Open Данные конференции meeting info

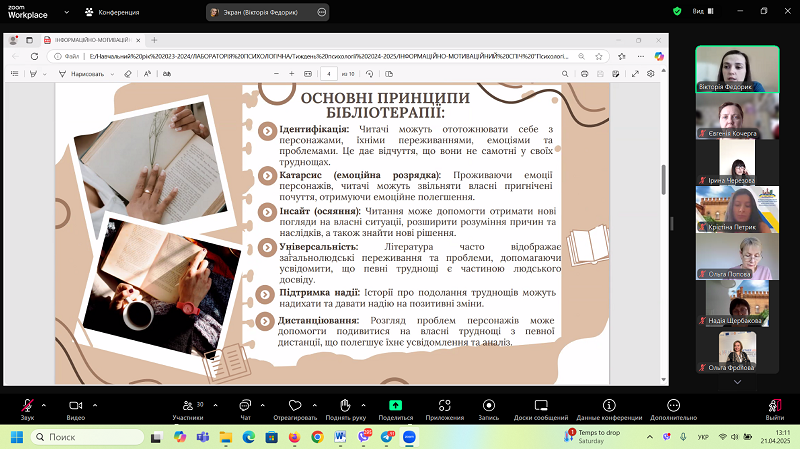point(609,409)
